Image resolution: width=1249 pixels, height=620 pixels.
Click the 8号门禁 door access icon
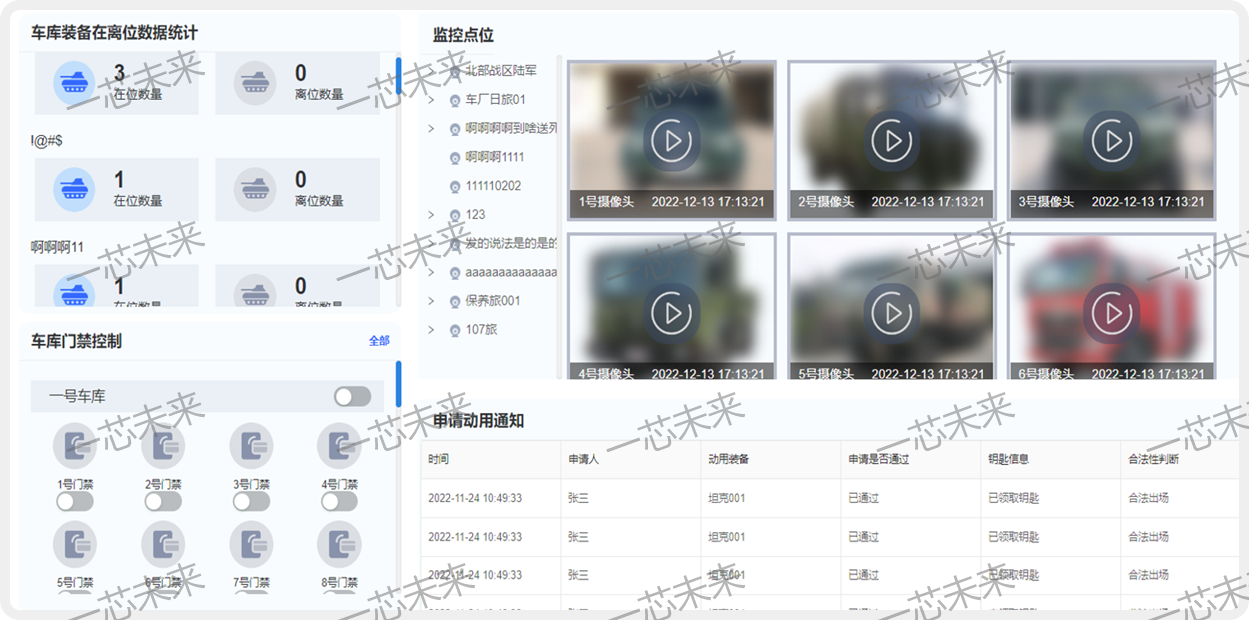click(339, 544)
